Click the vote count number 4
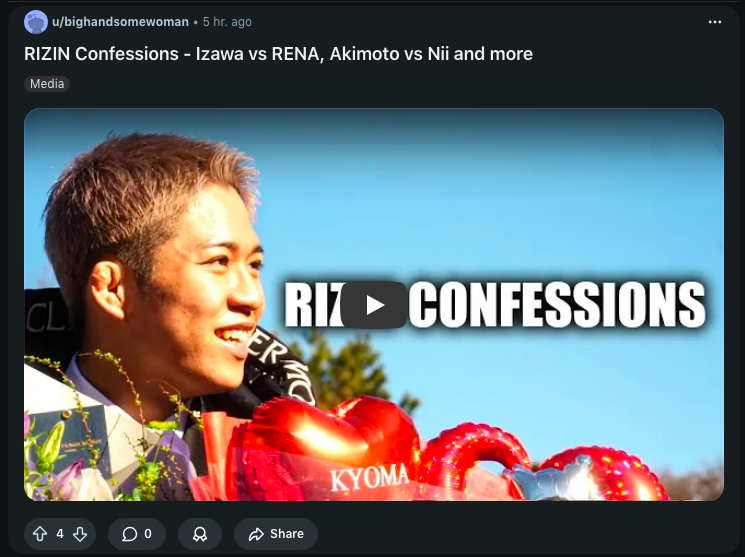 pos(60,534)
